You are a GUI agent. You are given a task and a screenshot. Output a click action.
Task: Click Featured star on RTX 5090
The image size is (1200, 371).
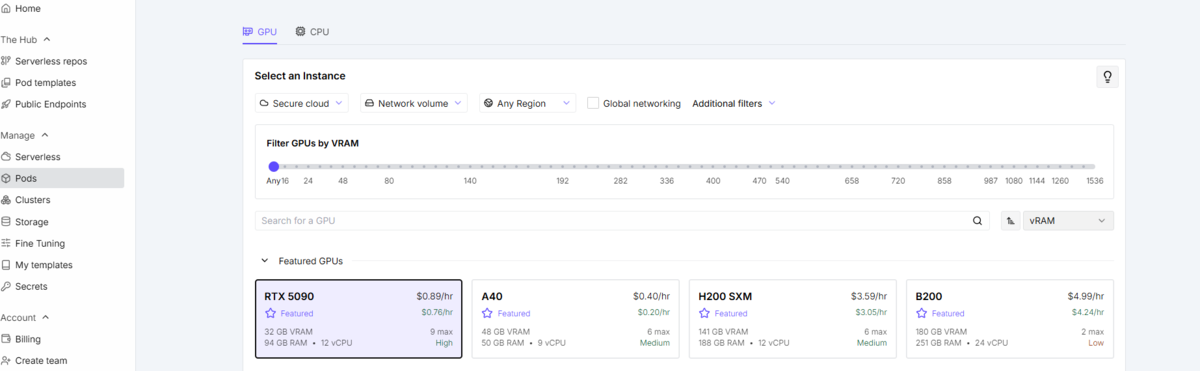tap(271, 313)
